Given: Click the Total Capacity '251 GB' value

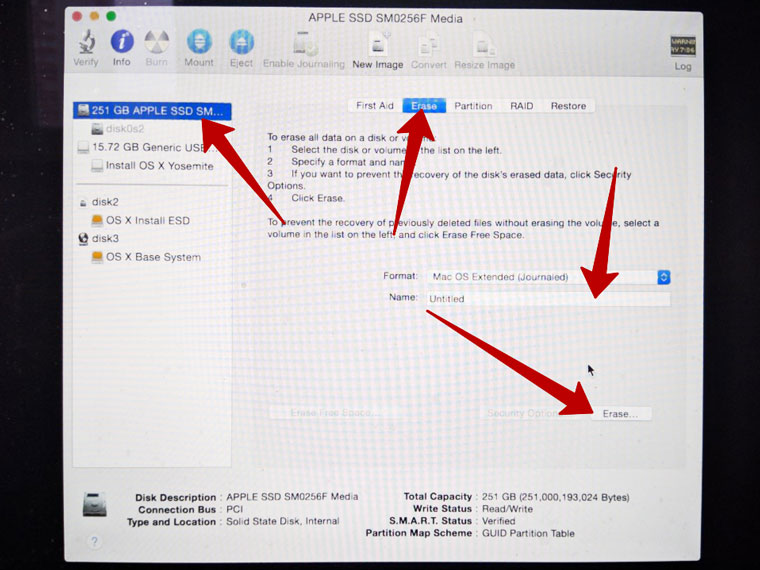Looking at the screenshot, I should pyautogui.click(x=555, y=497).
